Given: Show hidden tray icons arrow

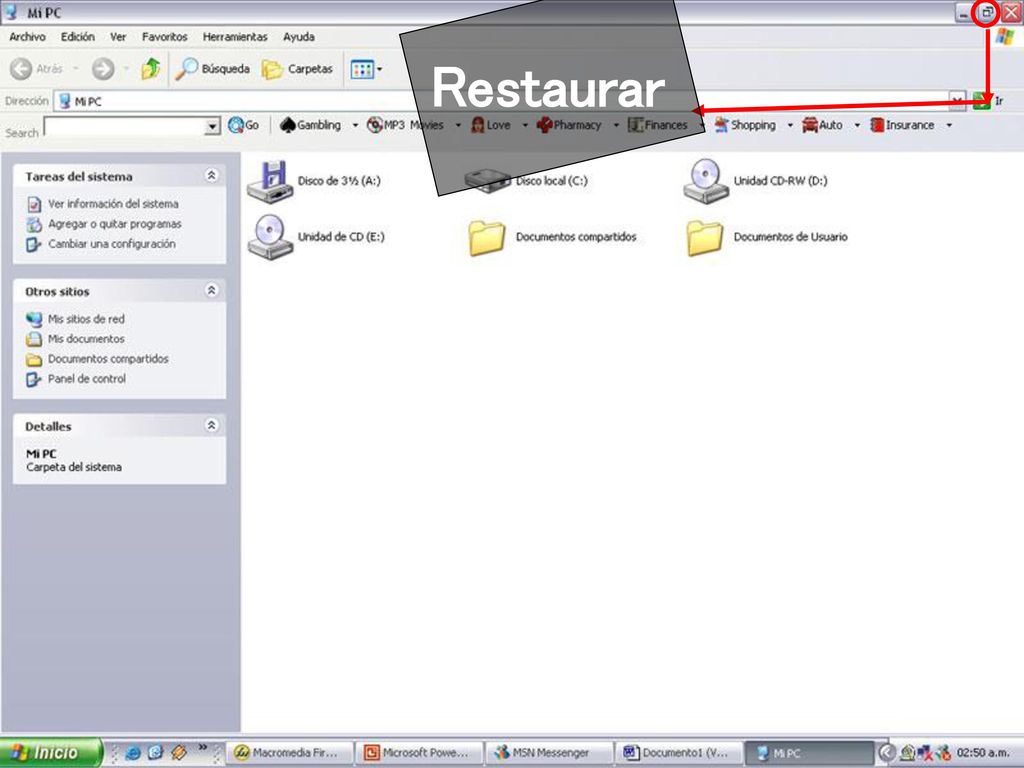Looking at the screenshot, I should [886, 752].
